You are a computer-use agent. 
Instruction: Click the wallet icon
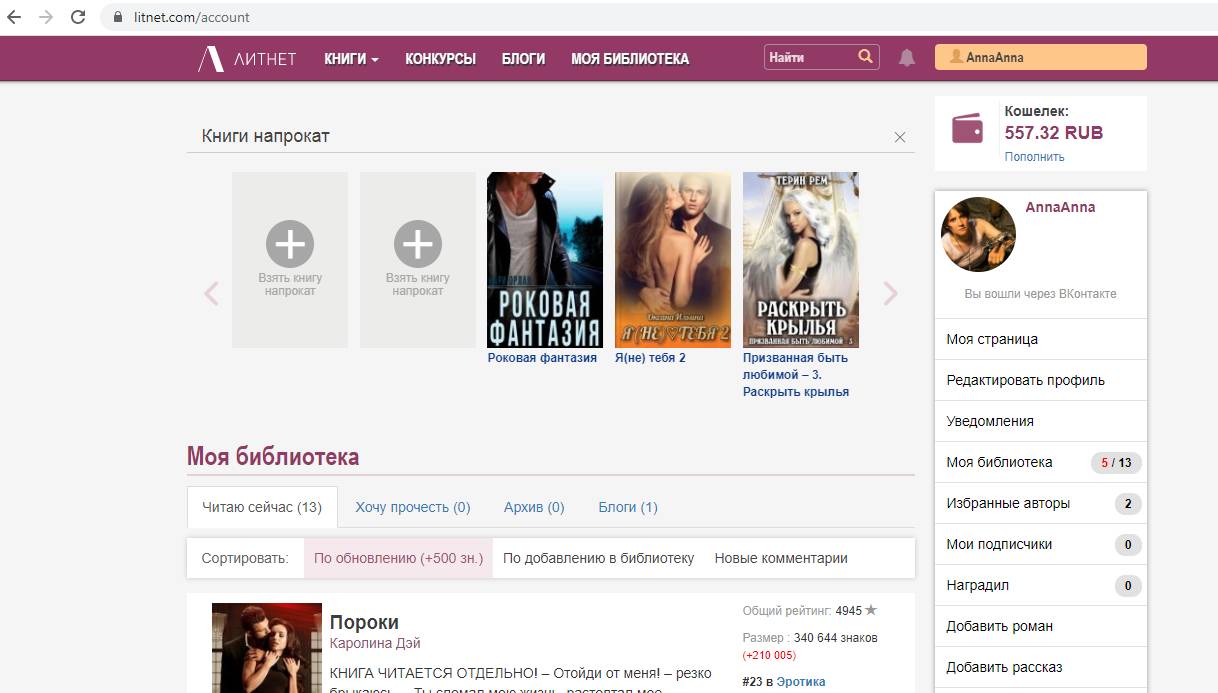pos(967,130)
